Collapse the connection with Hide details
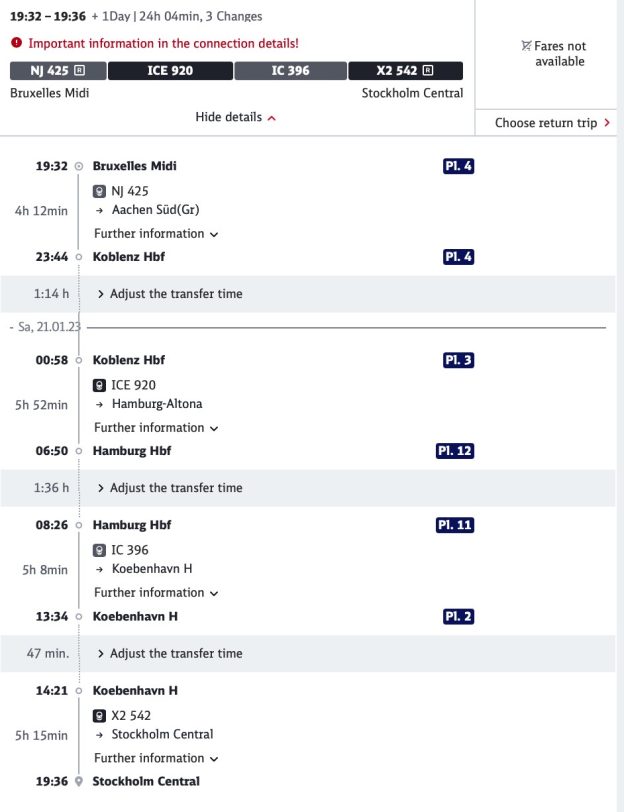Image resolution: width=624 pixels, height=812 pixels. 236,118
